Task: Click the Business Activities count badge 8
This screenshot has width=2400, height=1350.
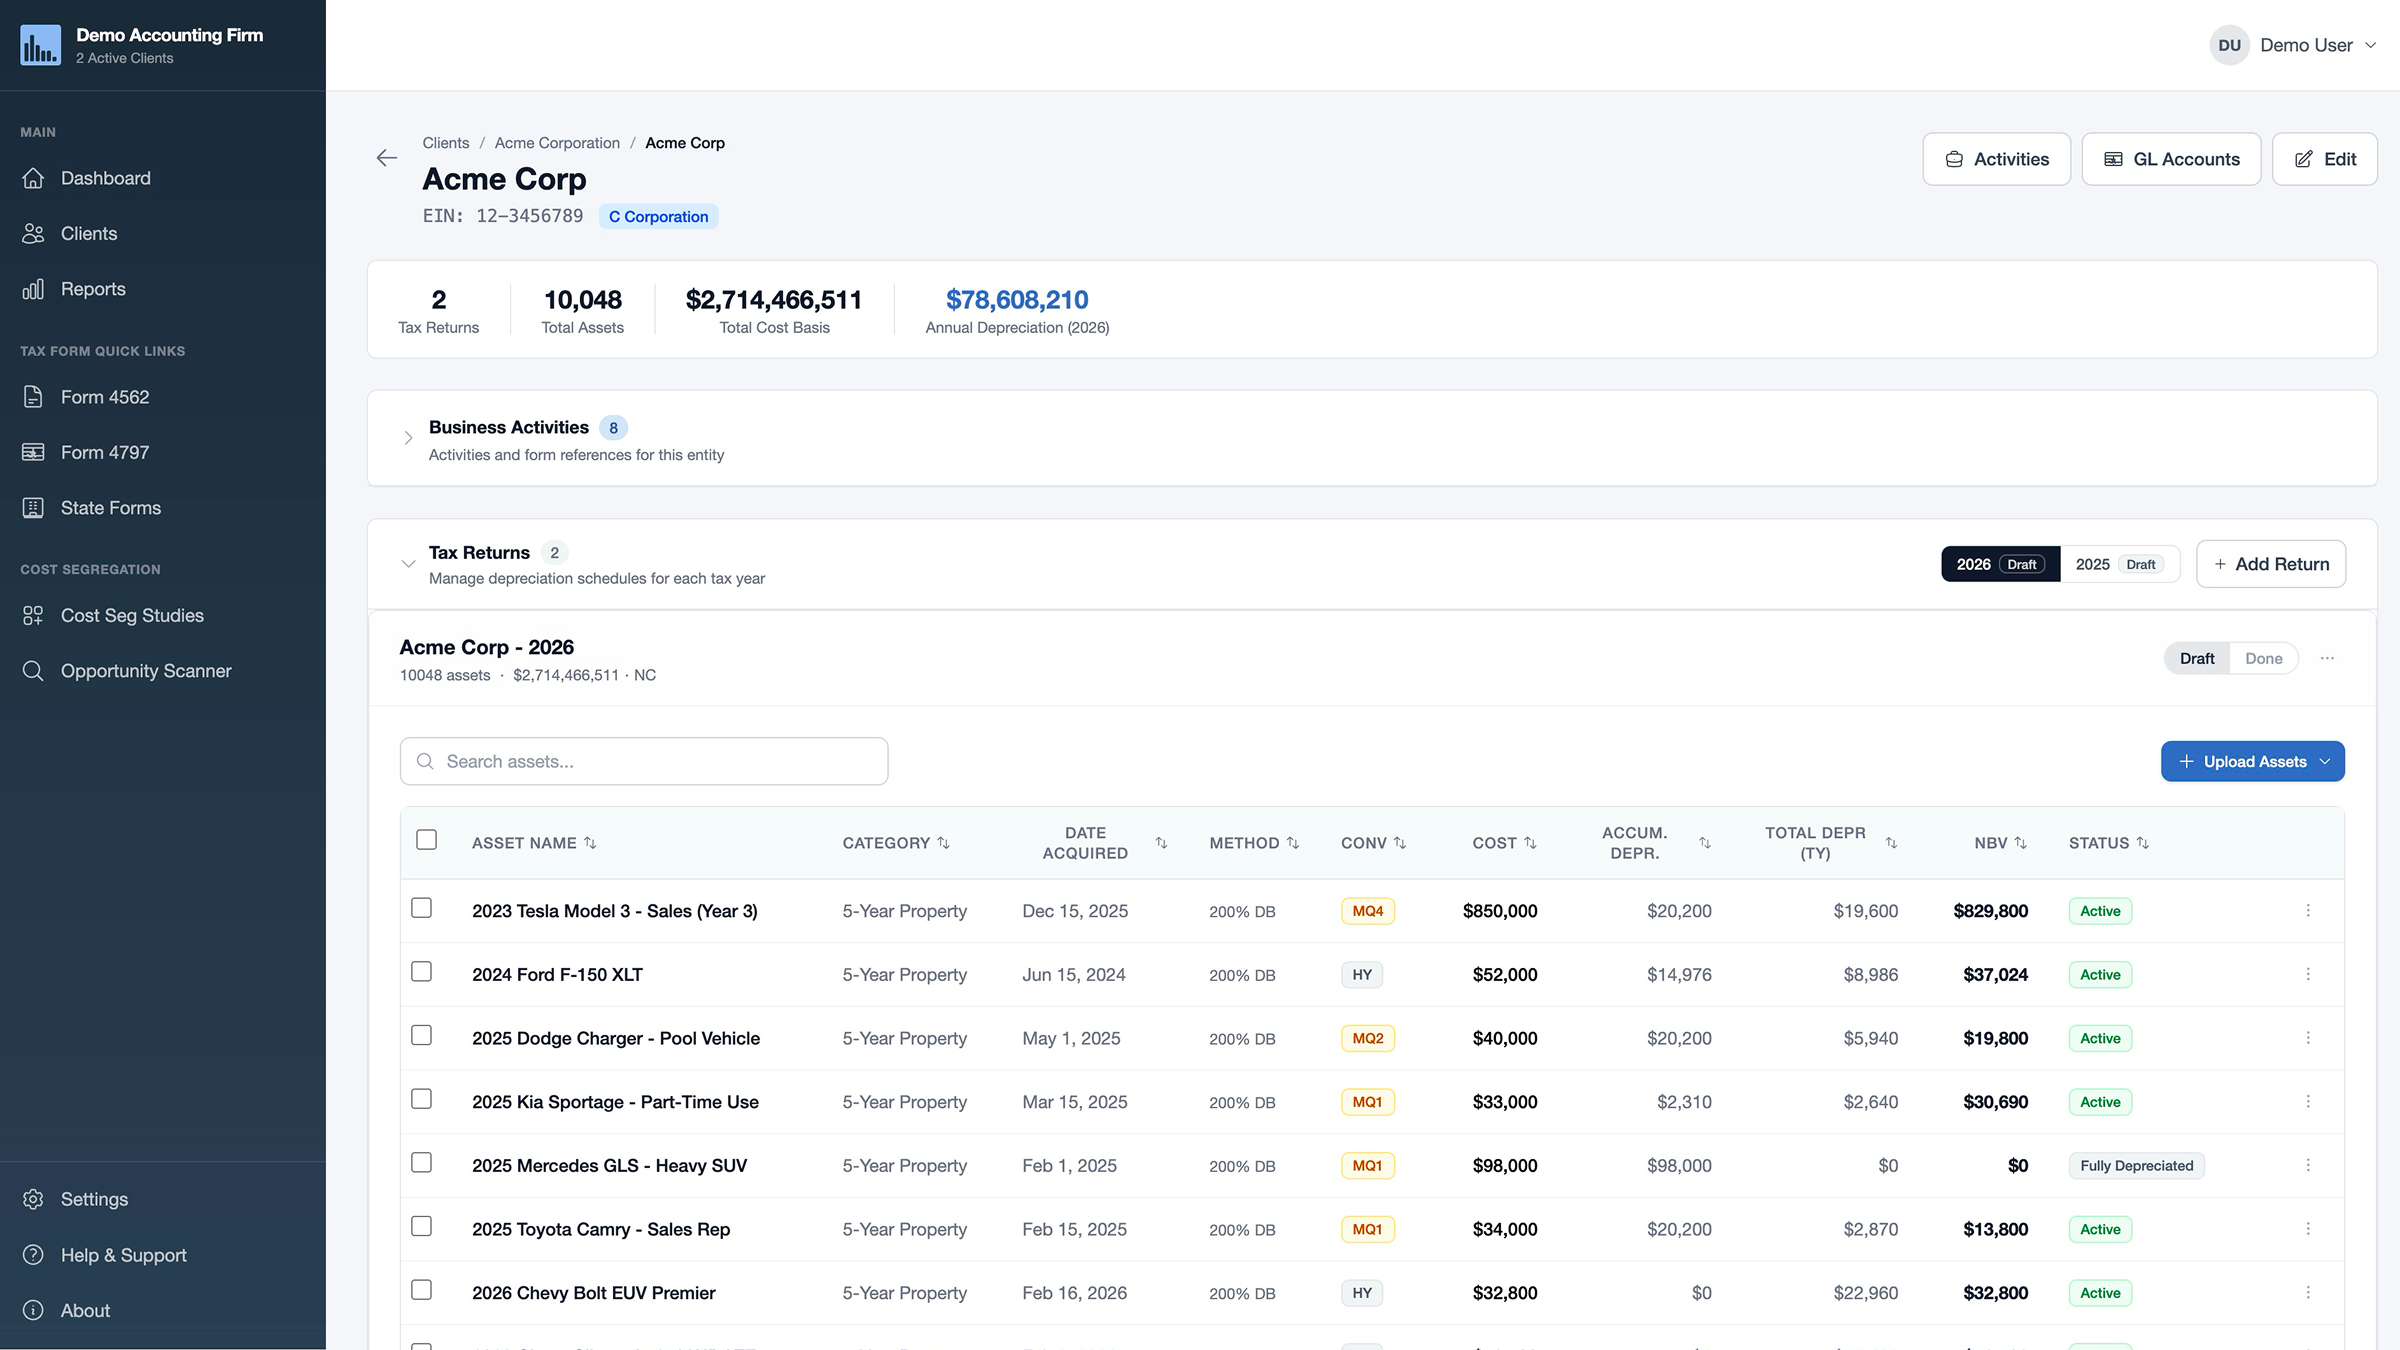Action: (x=613, y=428)
